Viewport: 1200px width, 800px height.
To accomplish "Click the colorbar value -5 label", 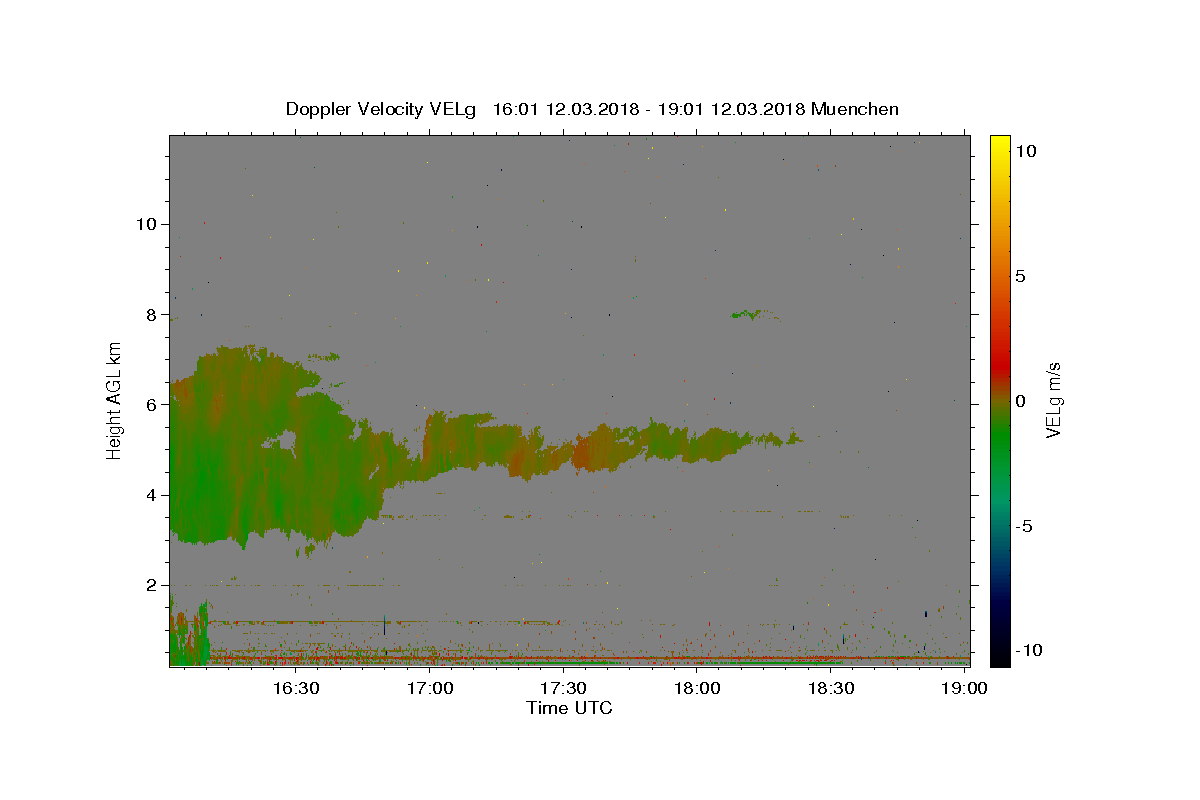I will point(1024,526).
